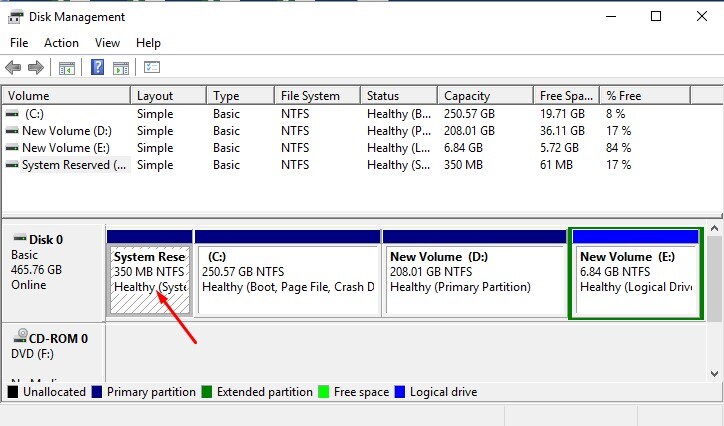Click the scroll down arrow in disk pane
Viewport: 724px width, 426px height.
point(714,373)
